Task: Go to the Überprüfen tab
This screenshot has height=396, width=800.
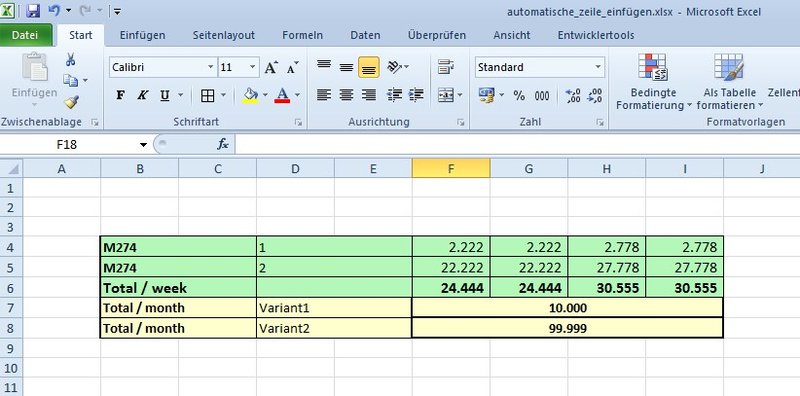Action: (437, 35)
